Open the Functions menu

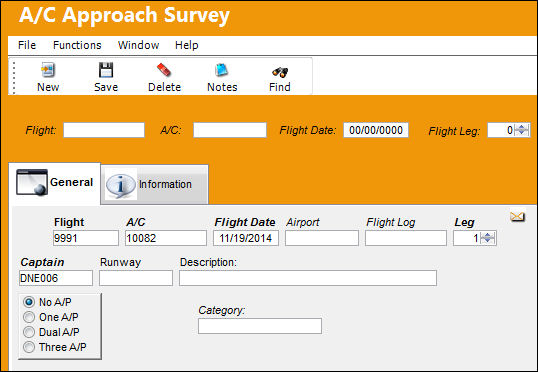click(x=77, y=45)
